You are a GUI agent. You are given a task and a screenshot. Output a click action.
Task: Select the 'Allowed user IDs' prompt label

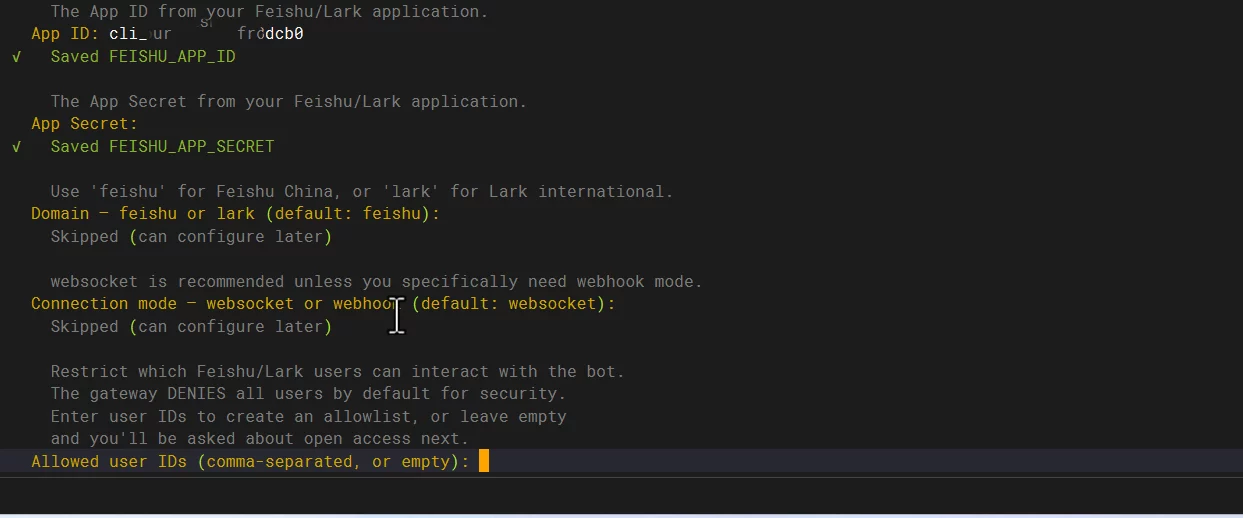pyautogui.click(x=250, y=461)
